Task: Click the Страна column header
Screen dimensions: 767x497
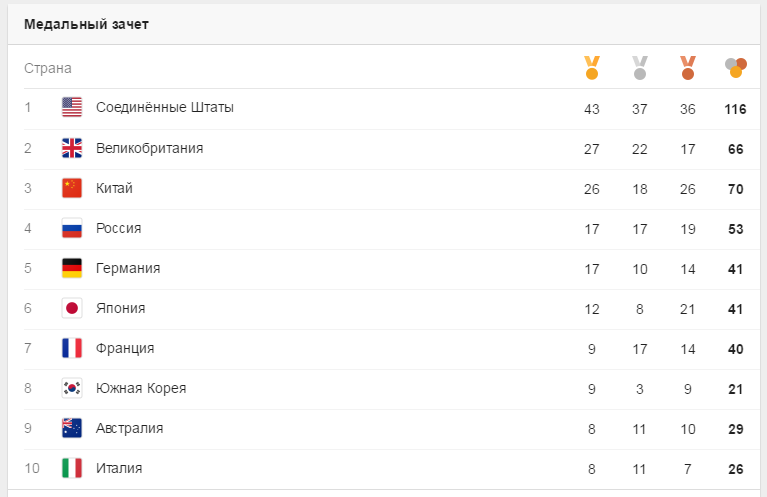Action: 48,68
